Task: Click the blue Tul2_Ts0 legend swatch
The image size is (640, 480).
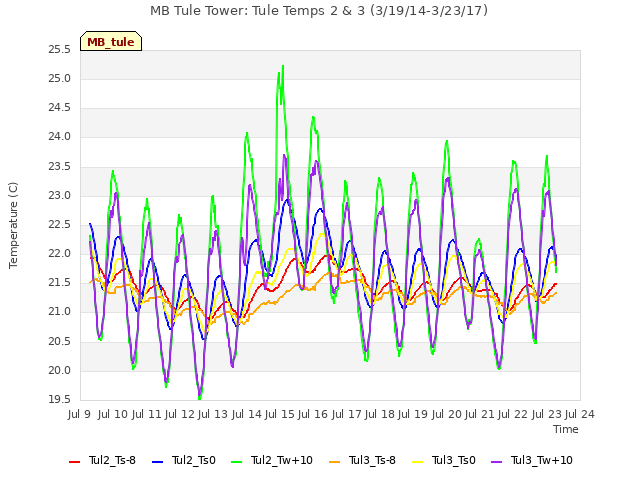Action: pyautogui.click(x=158, y=462)
